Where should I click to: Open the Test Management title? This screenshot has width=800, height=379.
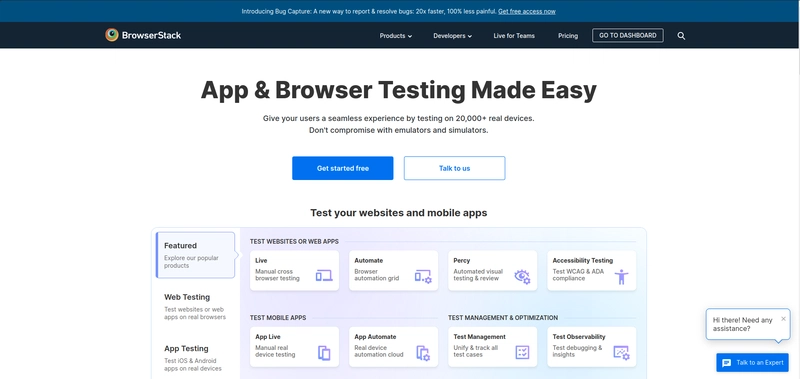click(x=480, y=337)
